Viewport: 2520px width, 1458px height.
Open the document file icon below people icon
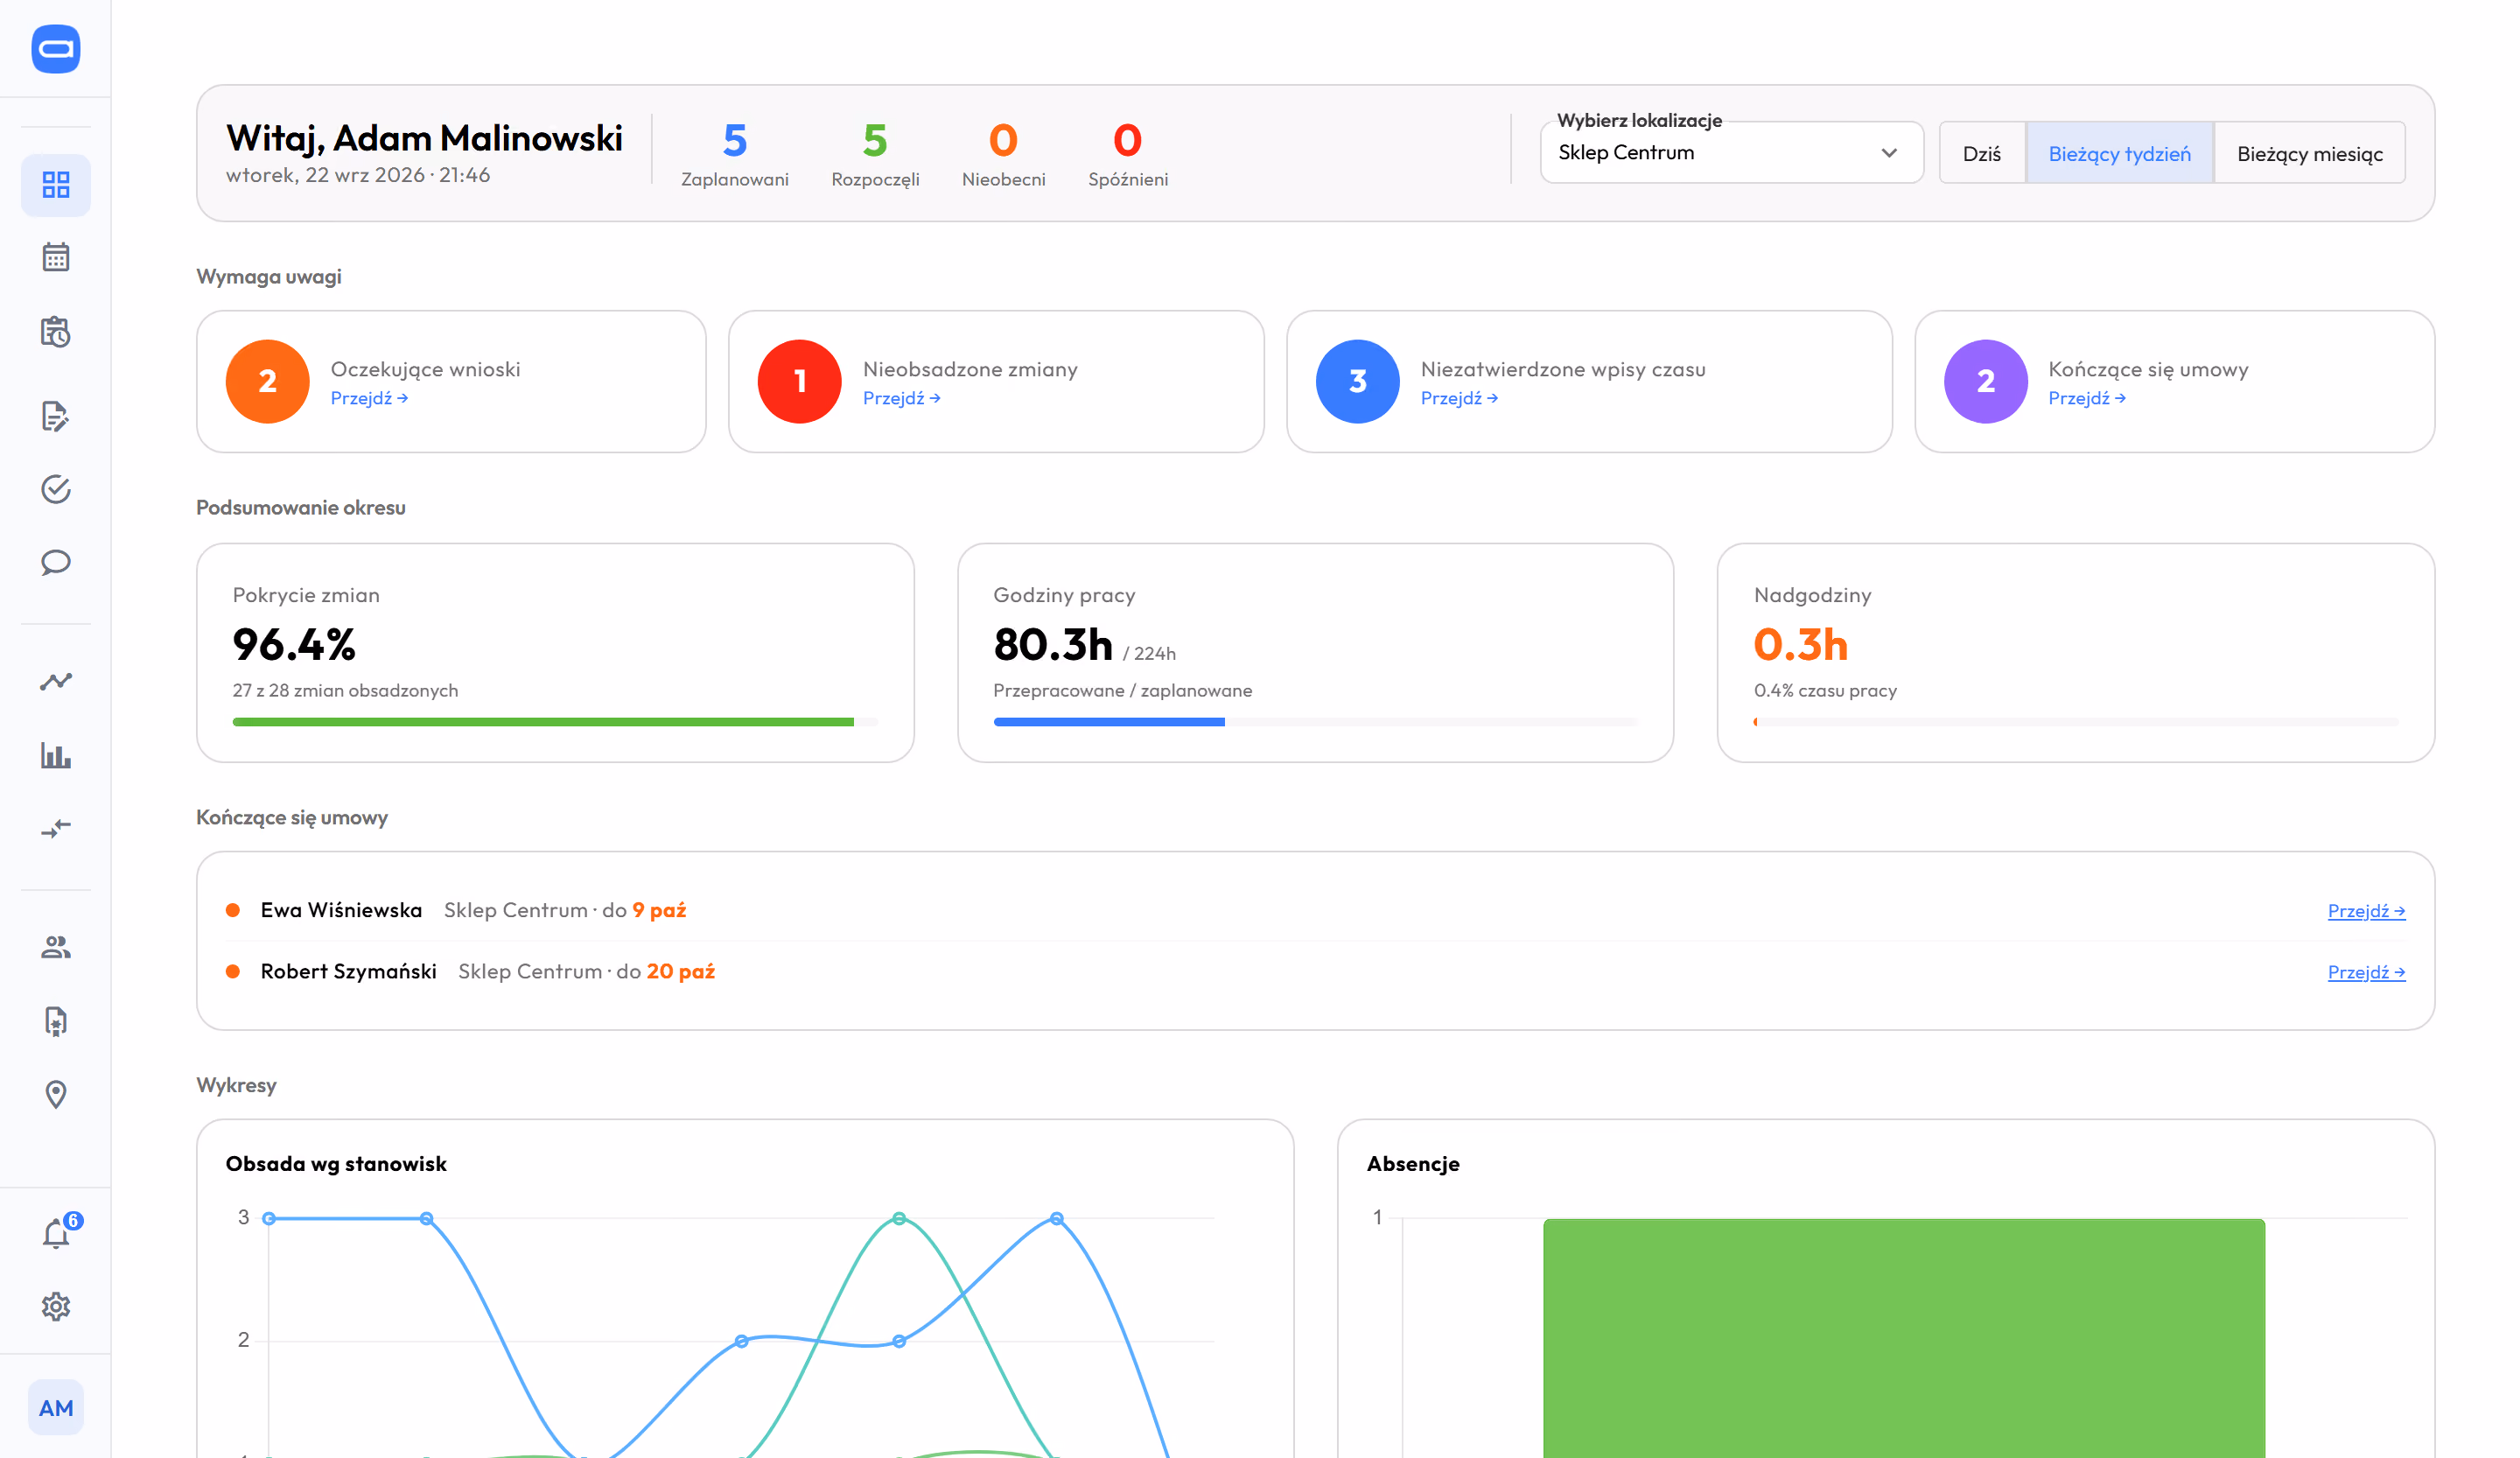[56, 1021]
